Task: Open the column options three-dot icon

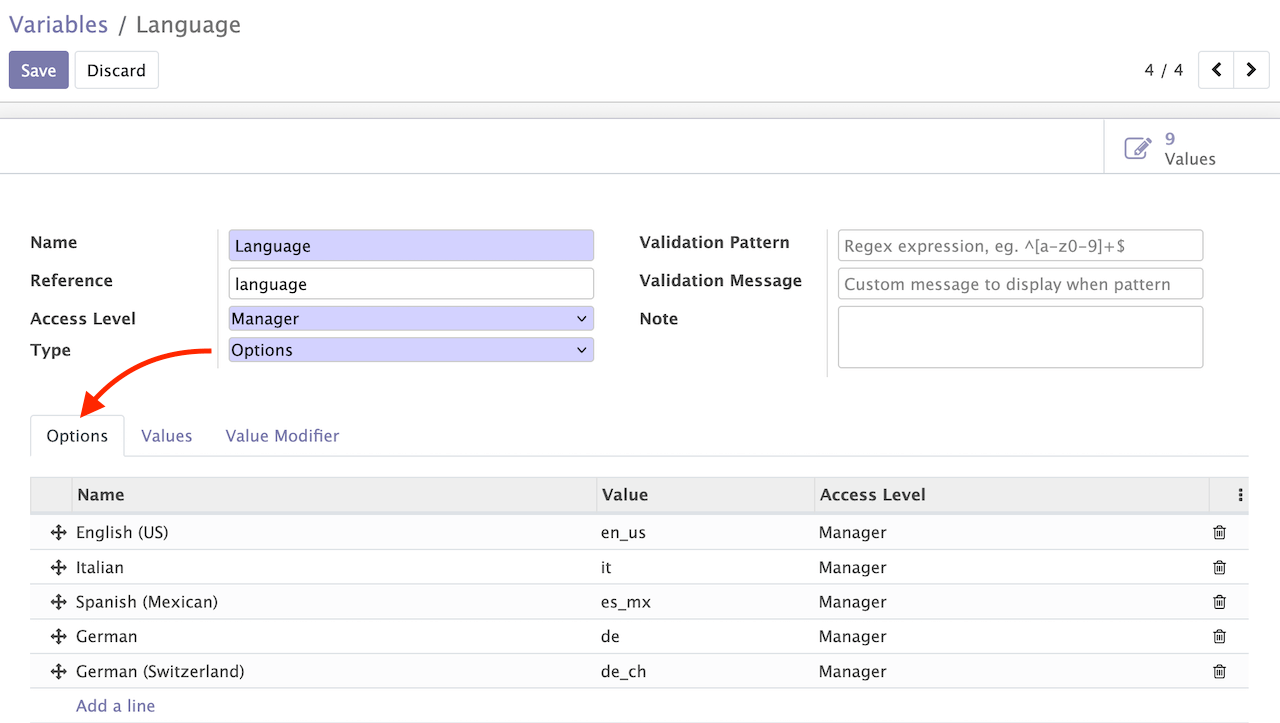Action: [1240, 495]
